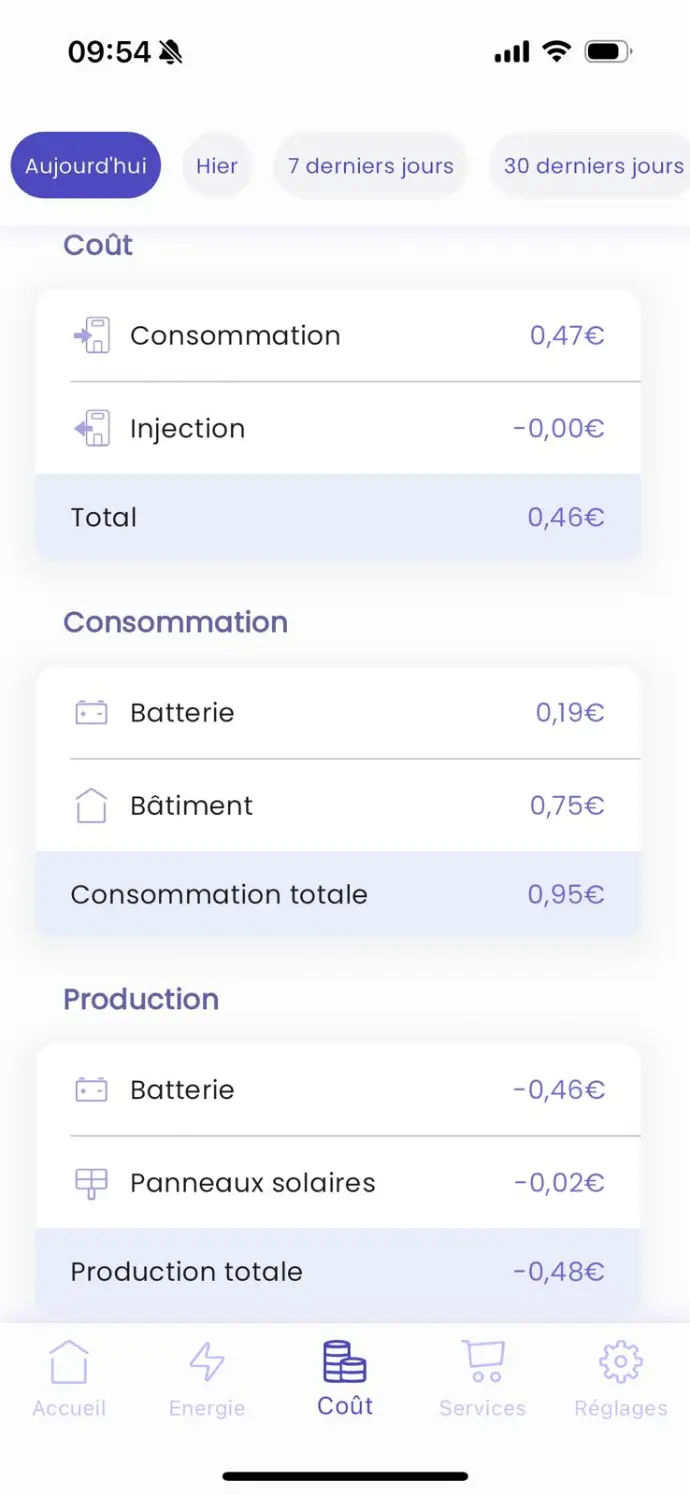Select the Coût tab in bottom bar
This screenshot has height=1495, width=690.
coord(345,1378)
